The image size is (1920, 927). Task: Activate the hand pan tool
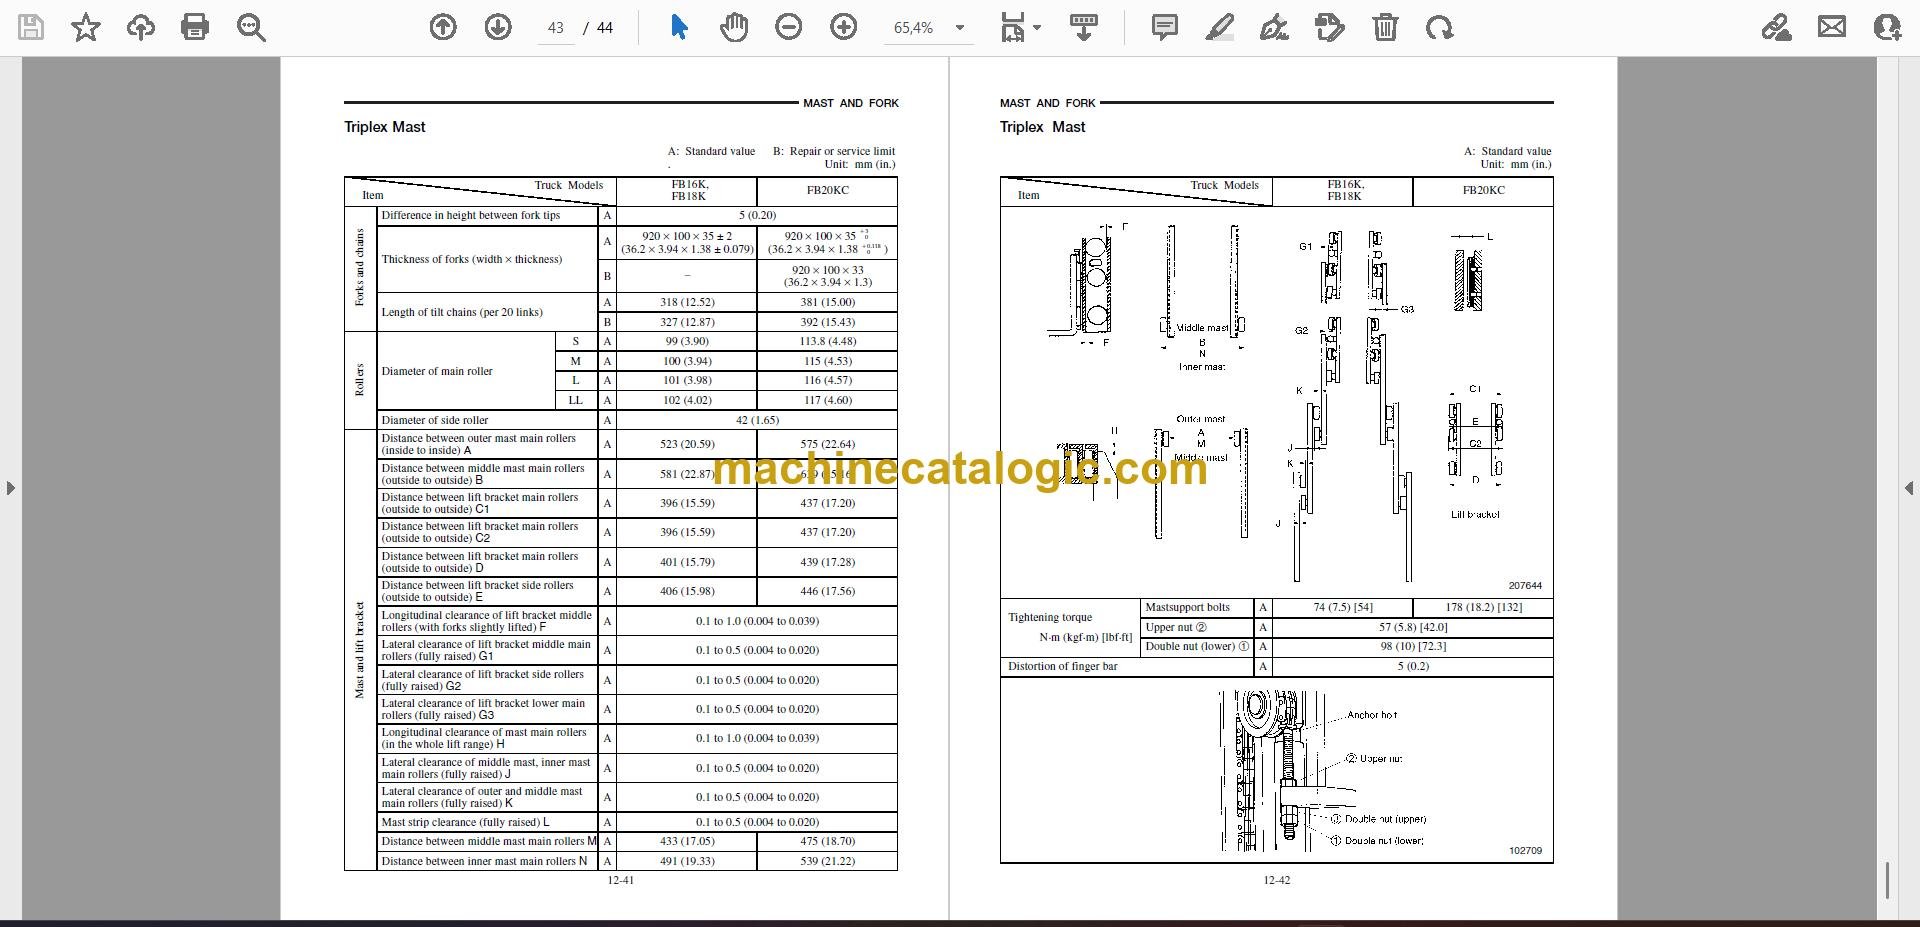point(734,28)
